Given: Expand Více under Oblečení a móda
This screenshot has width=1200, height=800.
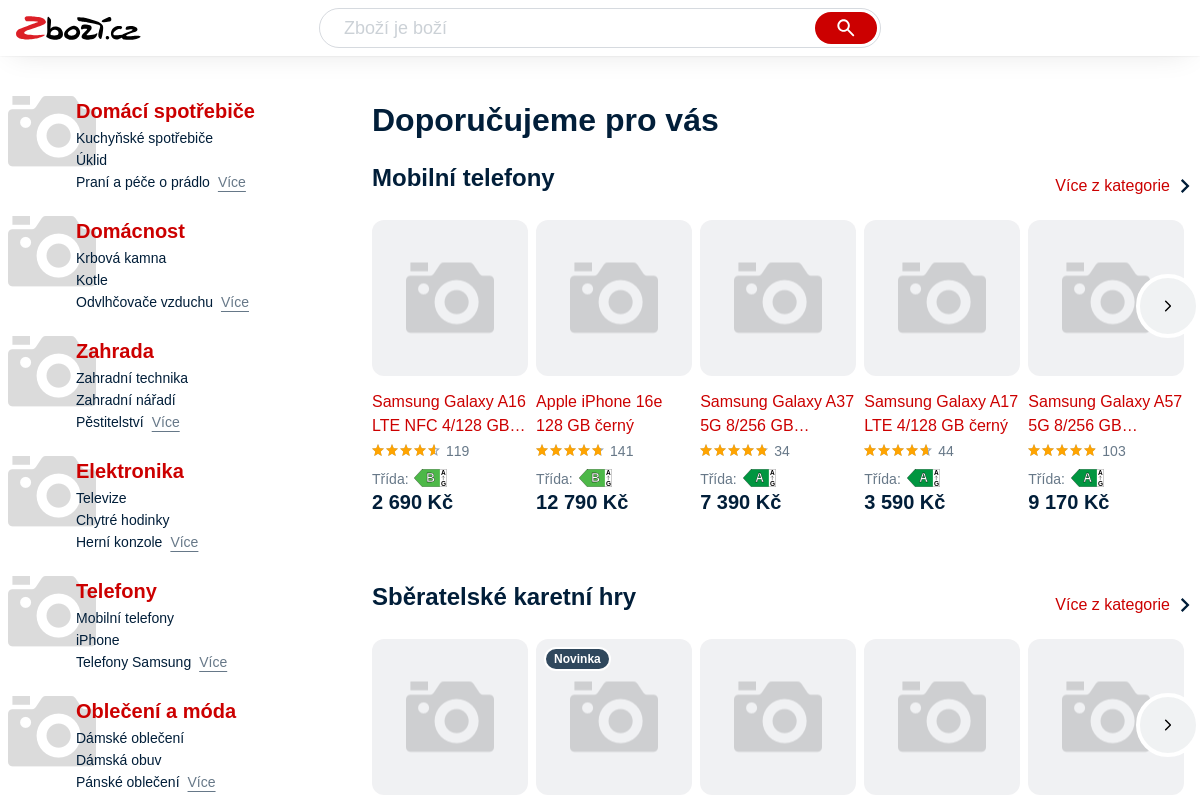Looking at the screenshot, I should pyautogui.click(x=201, y=782).
